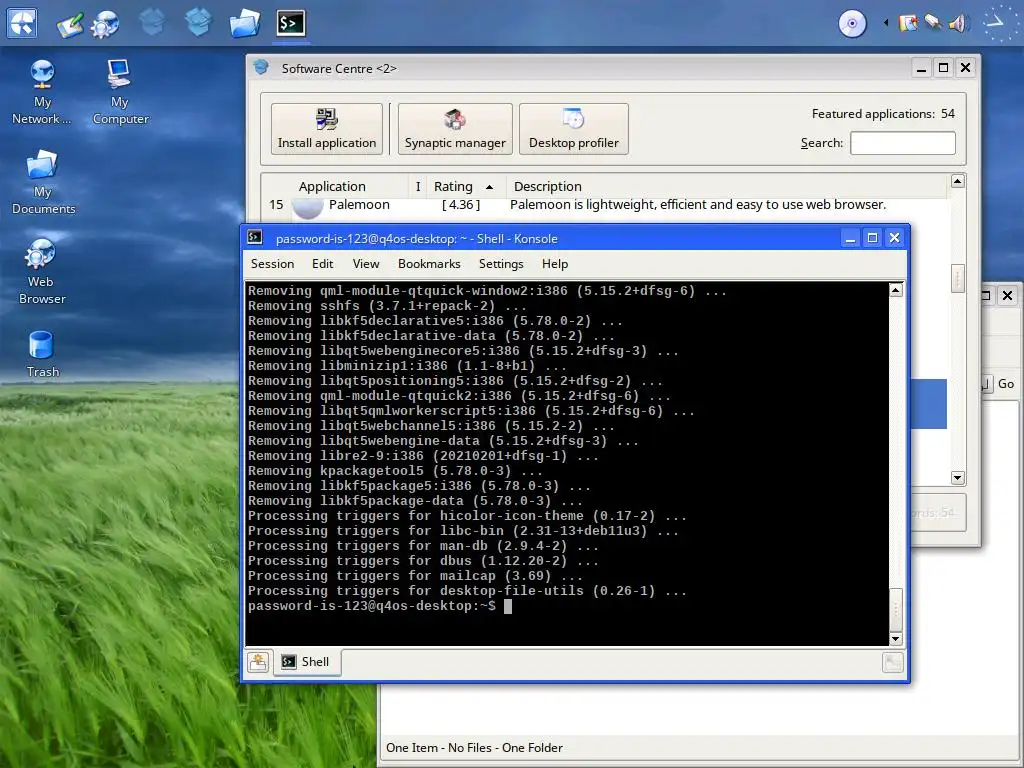
Task: Open the Bookmarks menu in Konsole
Action: pos(429,264)
